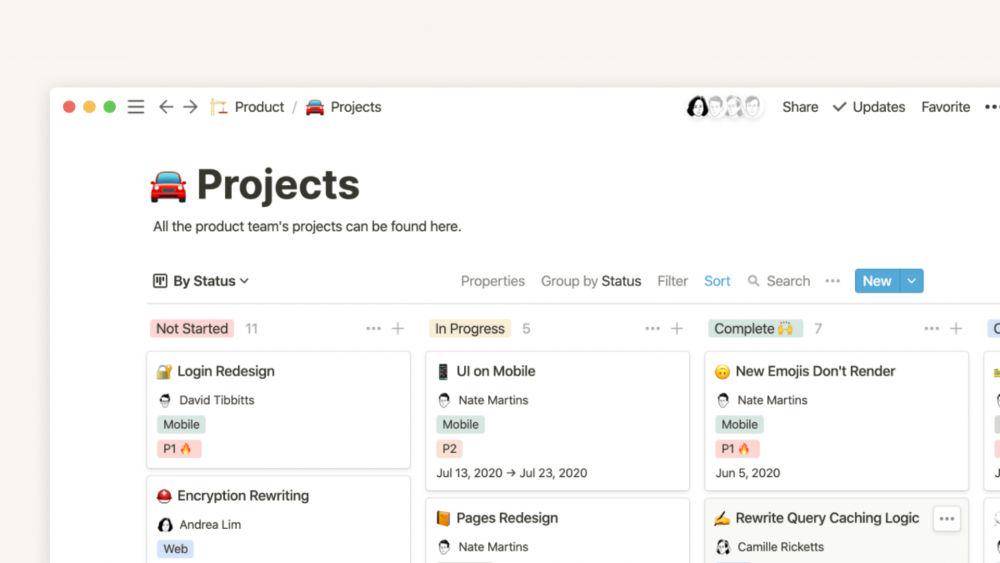Screen dimensions: 1000x563
Task: Click the Web tag on Encryption Rewriting
Action: coord(175,549)
